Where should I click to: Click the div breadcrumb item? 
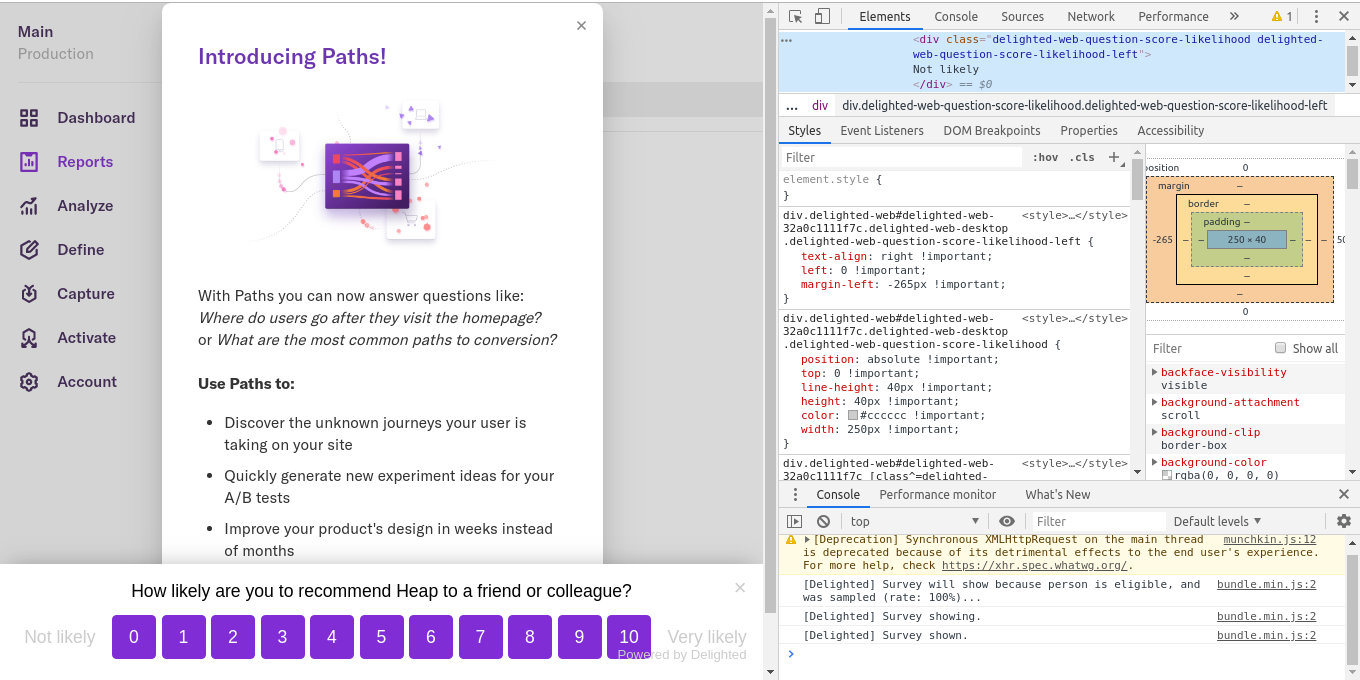pyautogui.click(x=820, y=105)
